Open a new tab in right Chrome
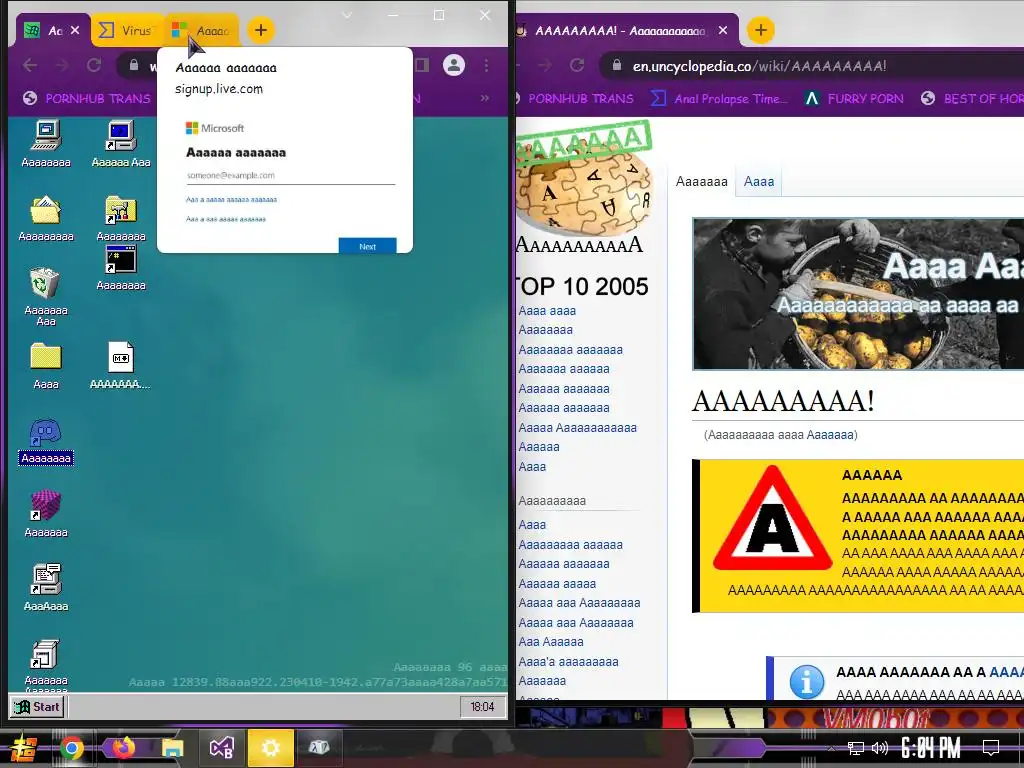 [761, 30]
